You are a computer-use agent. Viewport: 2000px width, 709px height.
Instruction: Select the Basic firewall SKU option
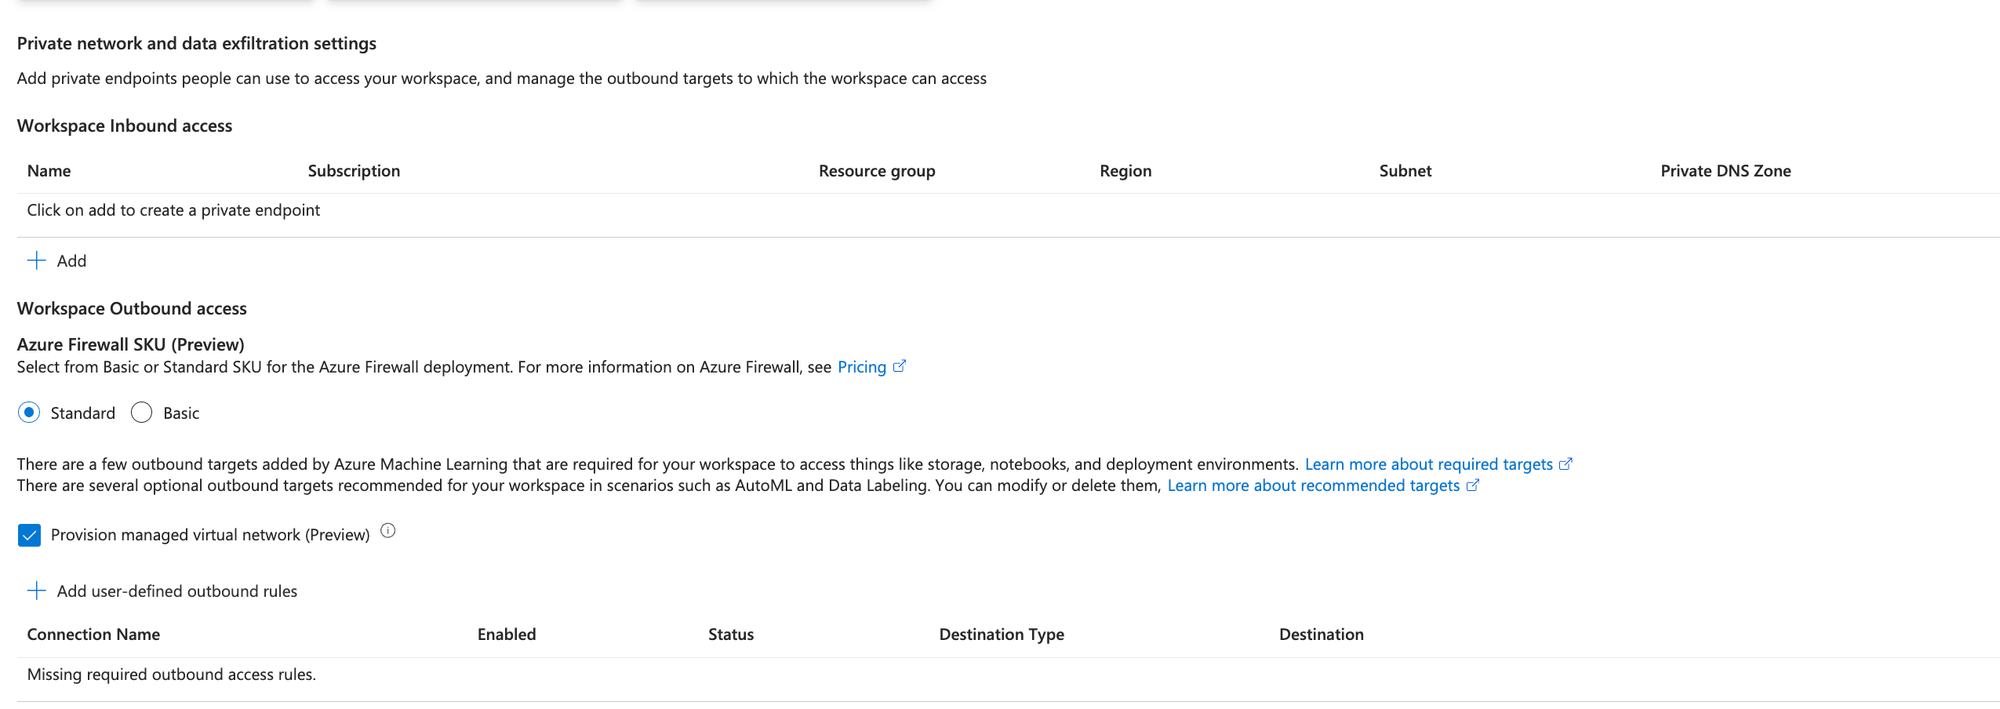pos(142,413)
